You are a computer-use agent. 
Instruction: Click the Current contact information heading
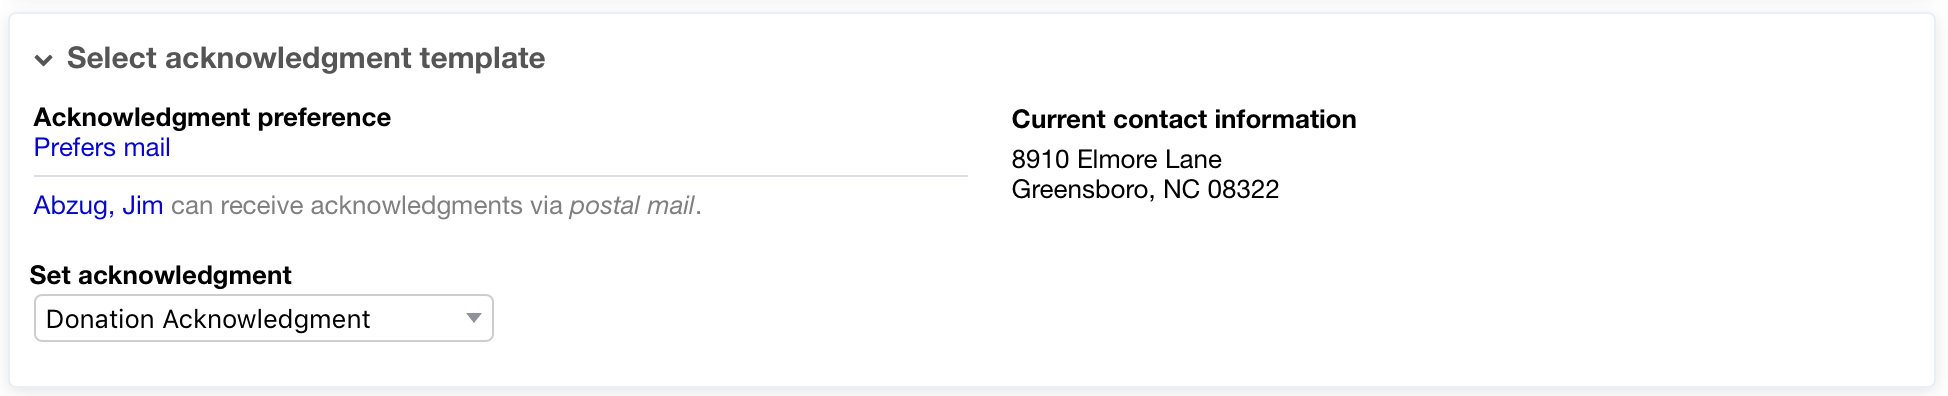1184,119
